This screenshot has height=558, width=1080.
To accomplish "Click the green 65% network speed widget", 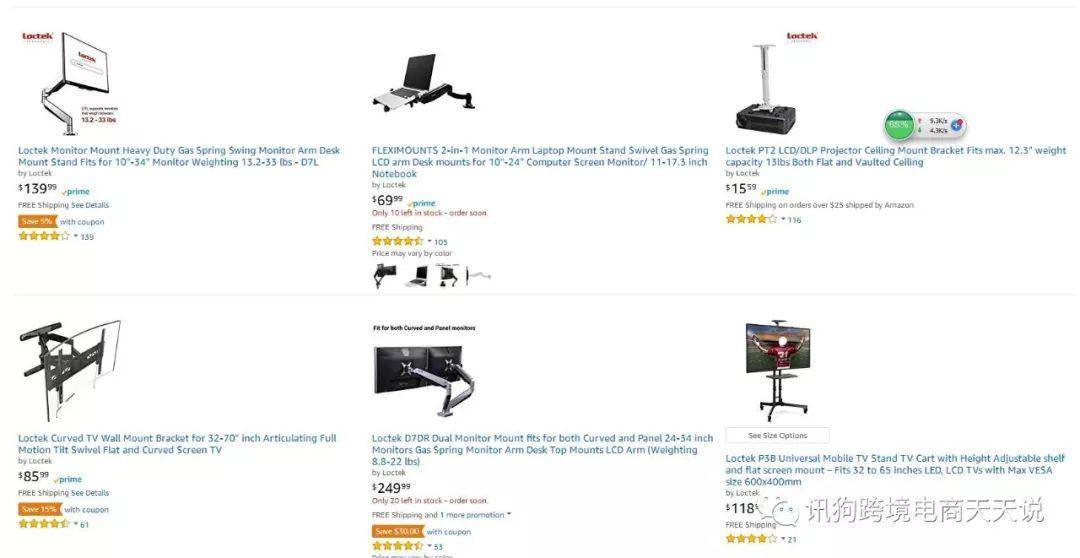I will 898,125.
